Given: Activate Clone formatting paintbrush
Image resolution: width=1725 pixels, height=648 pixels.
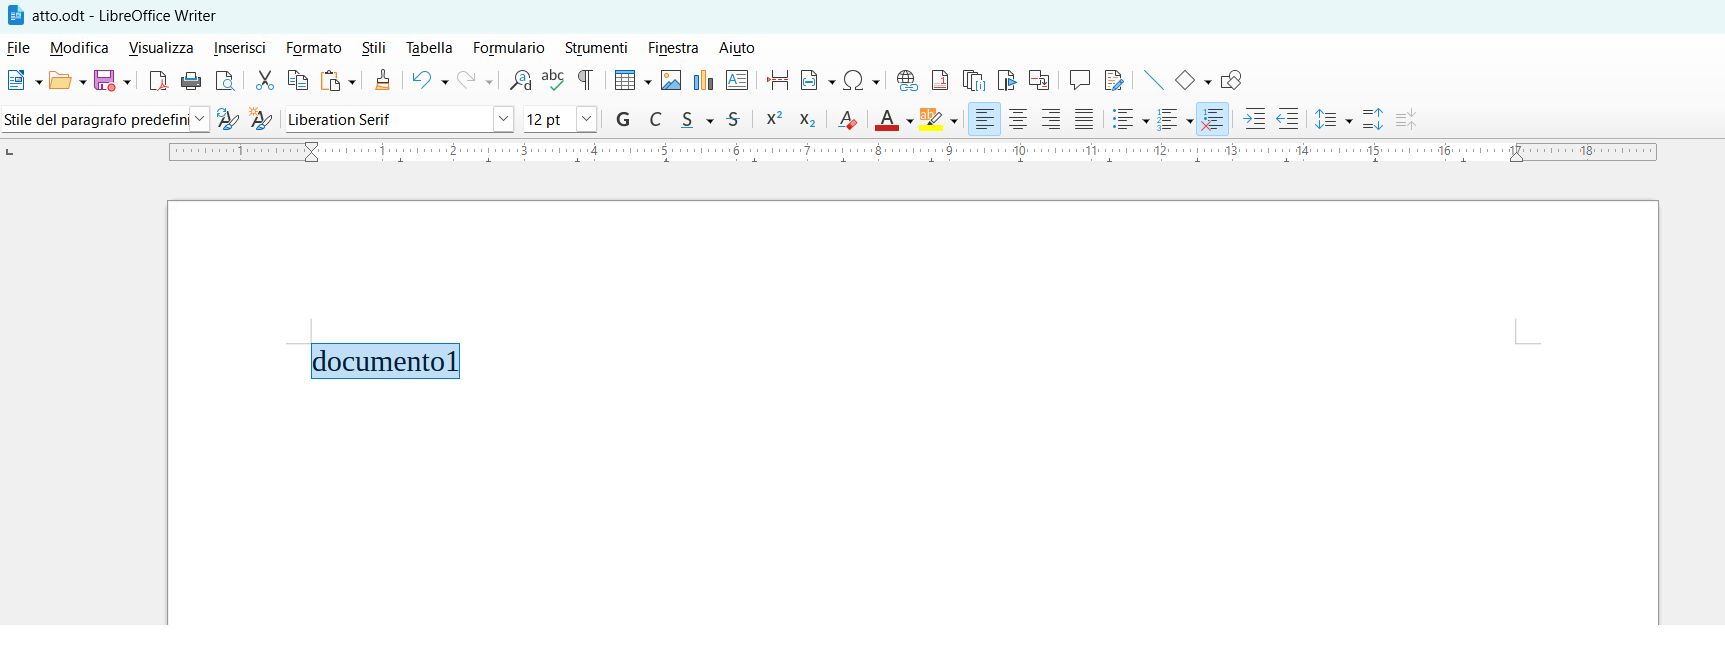Looking at the screenshot, I should point(382,80).
